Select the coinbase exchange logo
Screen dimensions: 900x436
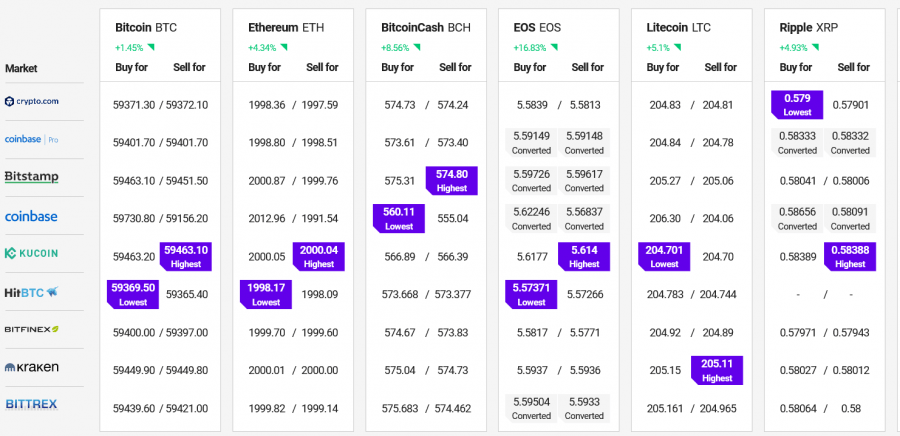pos(31,216)
